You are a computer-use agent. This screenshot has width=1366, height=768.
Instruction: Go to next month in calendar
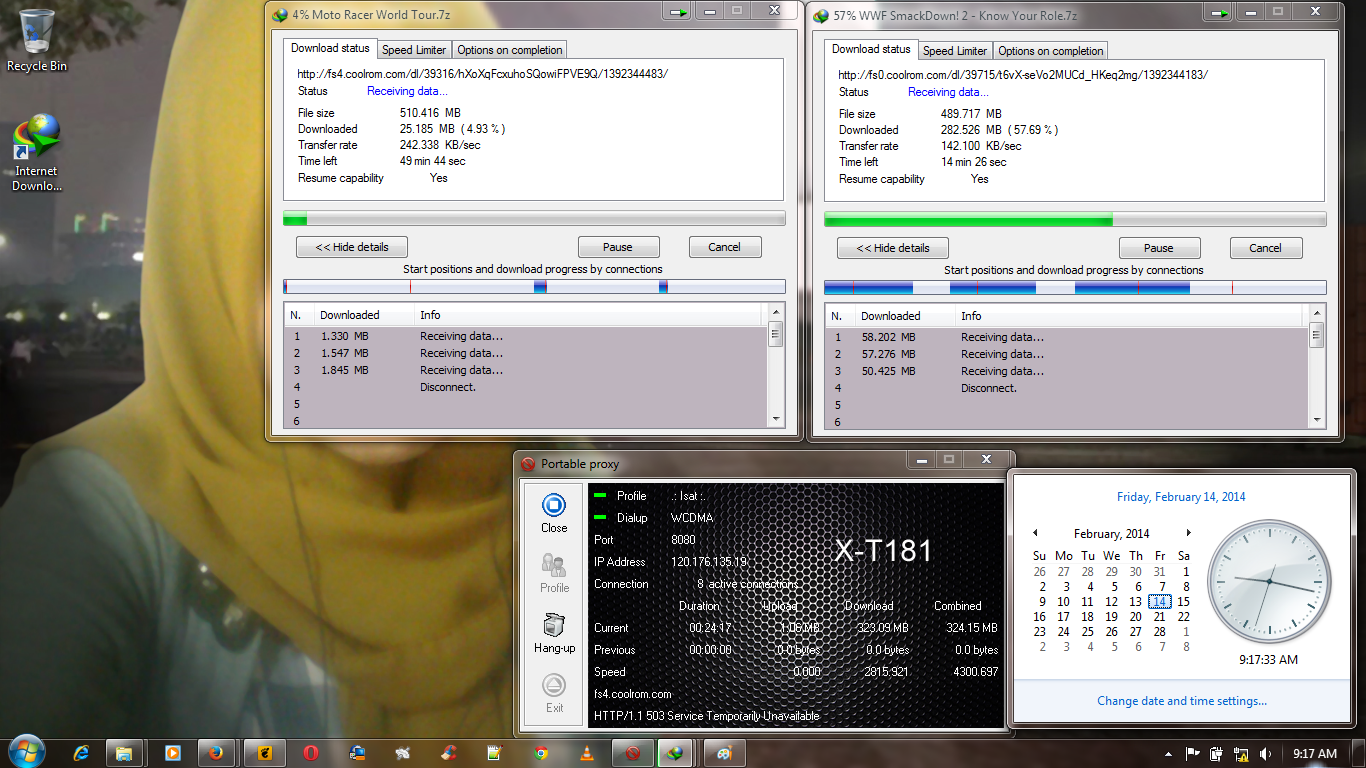coord(1188,533)
